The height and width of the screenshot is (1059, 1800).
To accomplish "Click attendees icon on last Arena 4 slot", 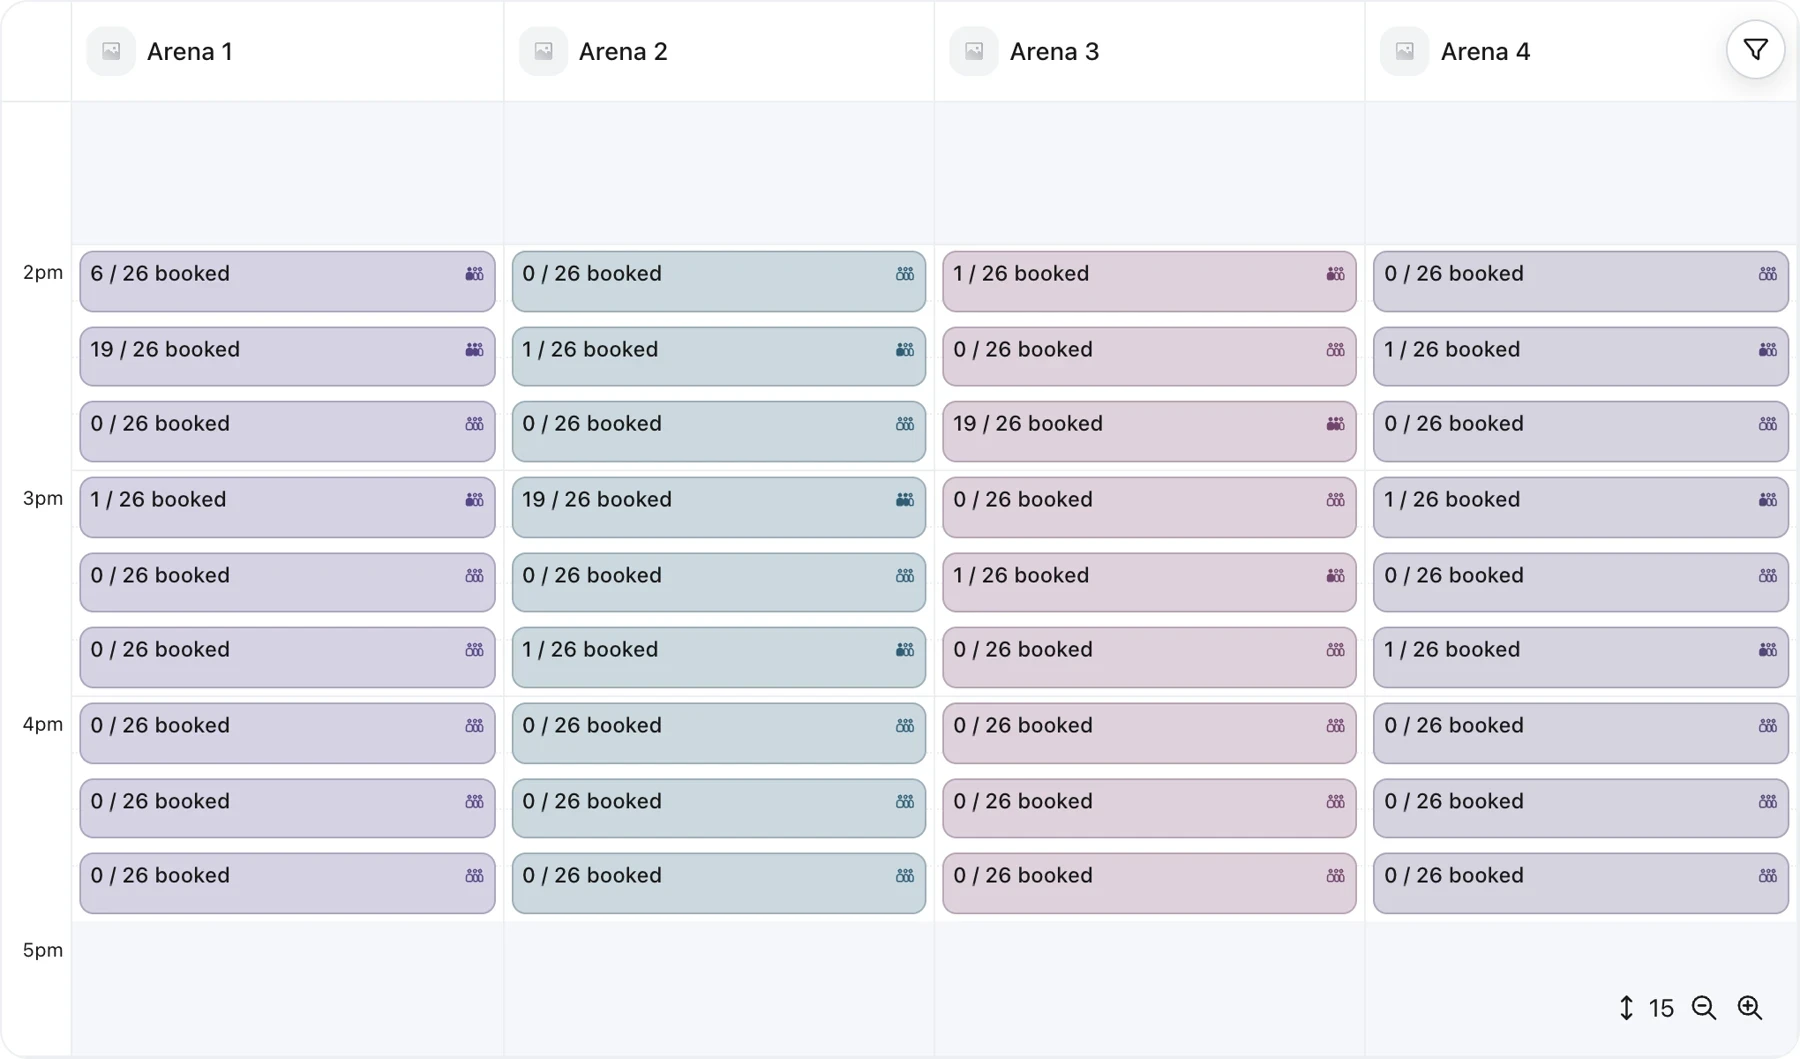I will [1768, 876].
